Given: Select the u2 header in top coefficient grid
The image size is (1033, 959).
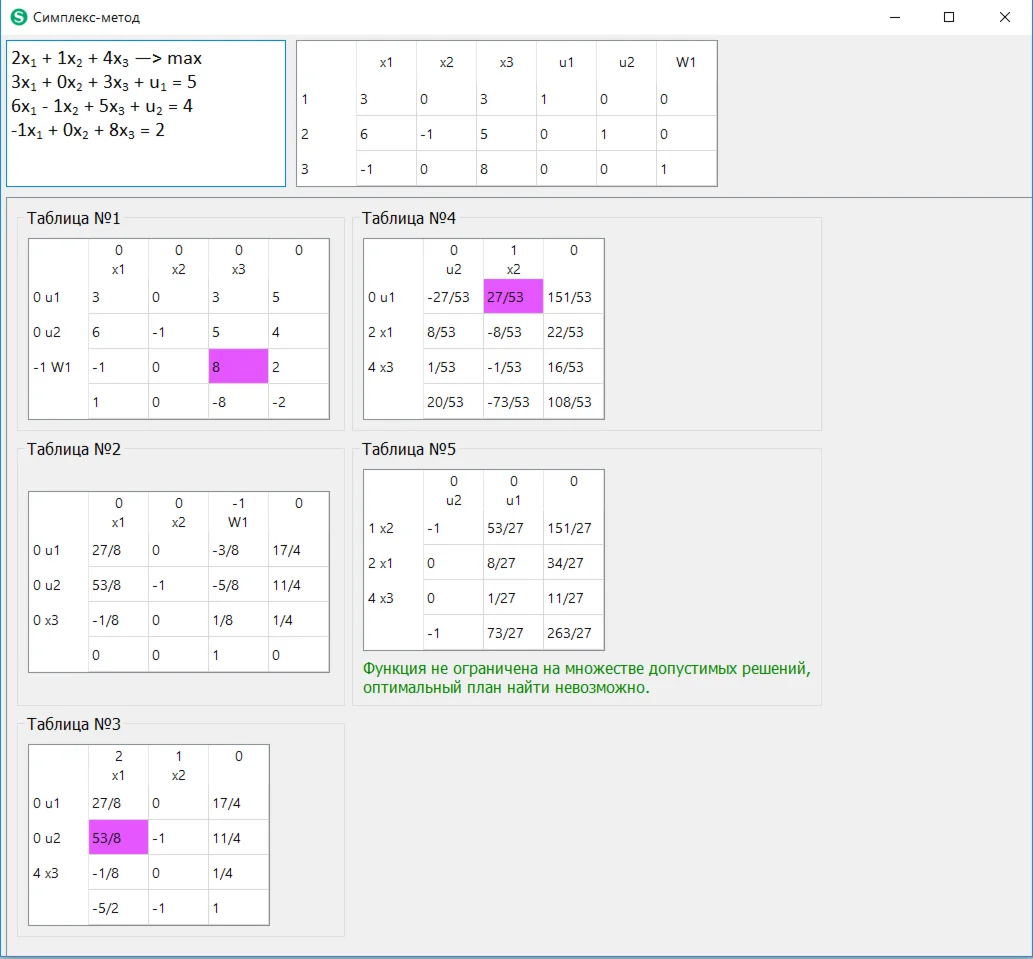Looking at the screenshot, I should coord(626,62).
